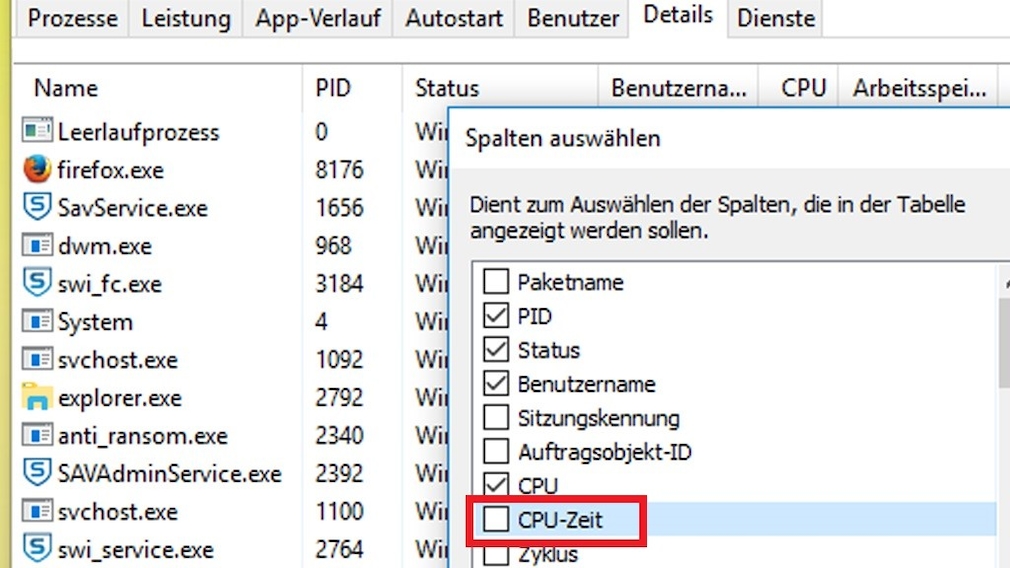Click the Spalten auswählen dialog title
The image size is (1010, 568).
click(x=563, y=138)
